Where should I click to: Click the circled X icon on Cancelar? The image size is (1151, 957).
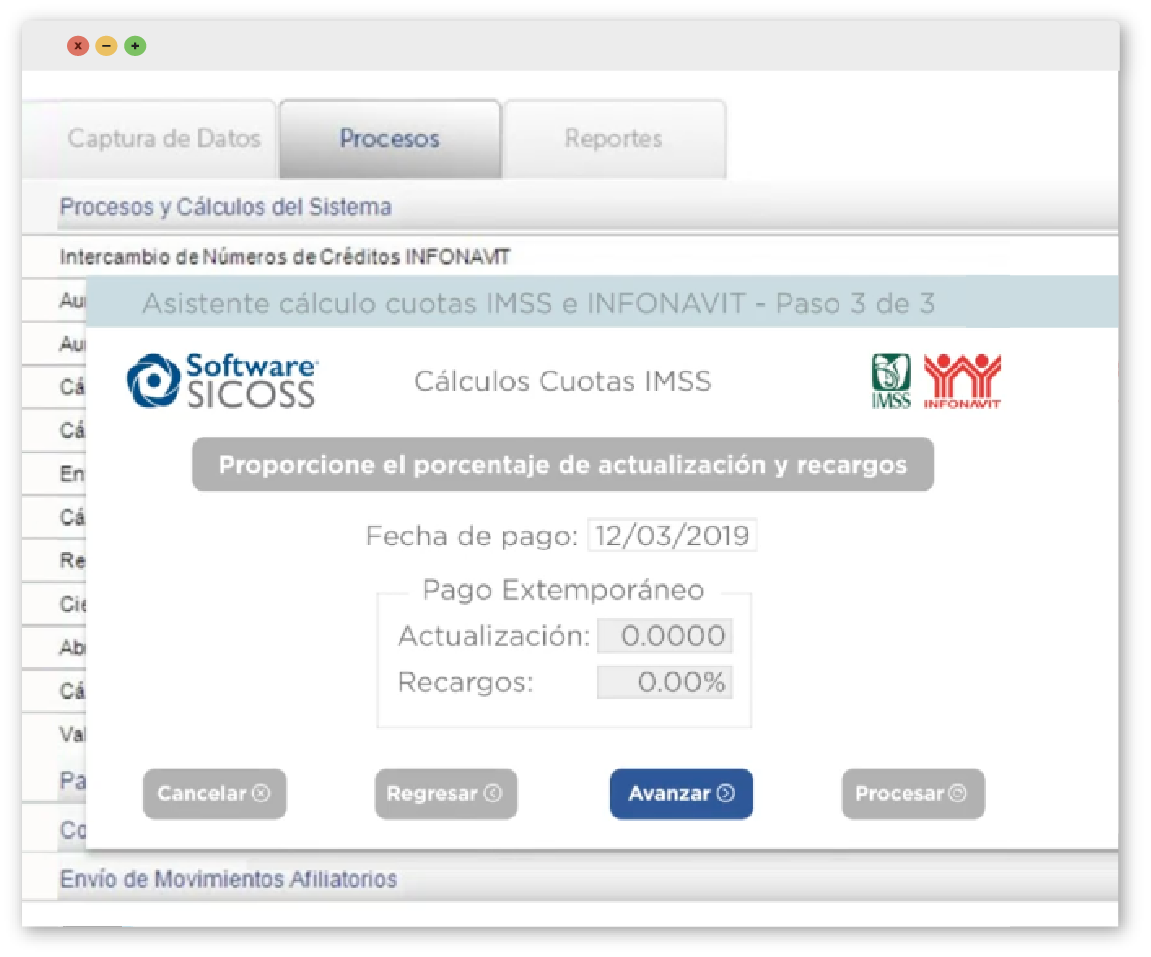click(259, 794)
